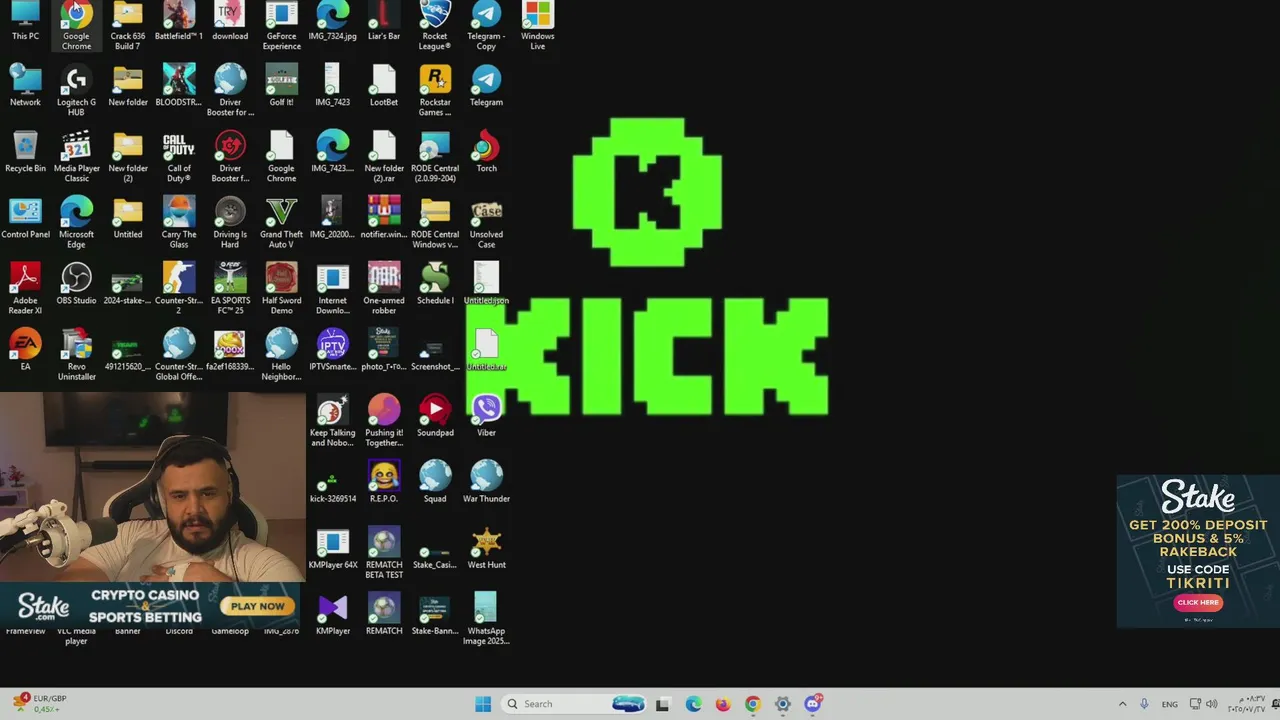Image resolution: width=1280 pixels, height=720 pixels.
Task: Open Firefox from the taskbar
Action: coord(723,704)
